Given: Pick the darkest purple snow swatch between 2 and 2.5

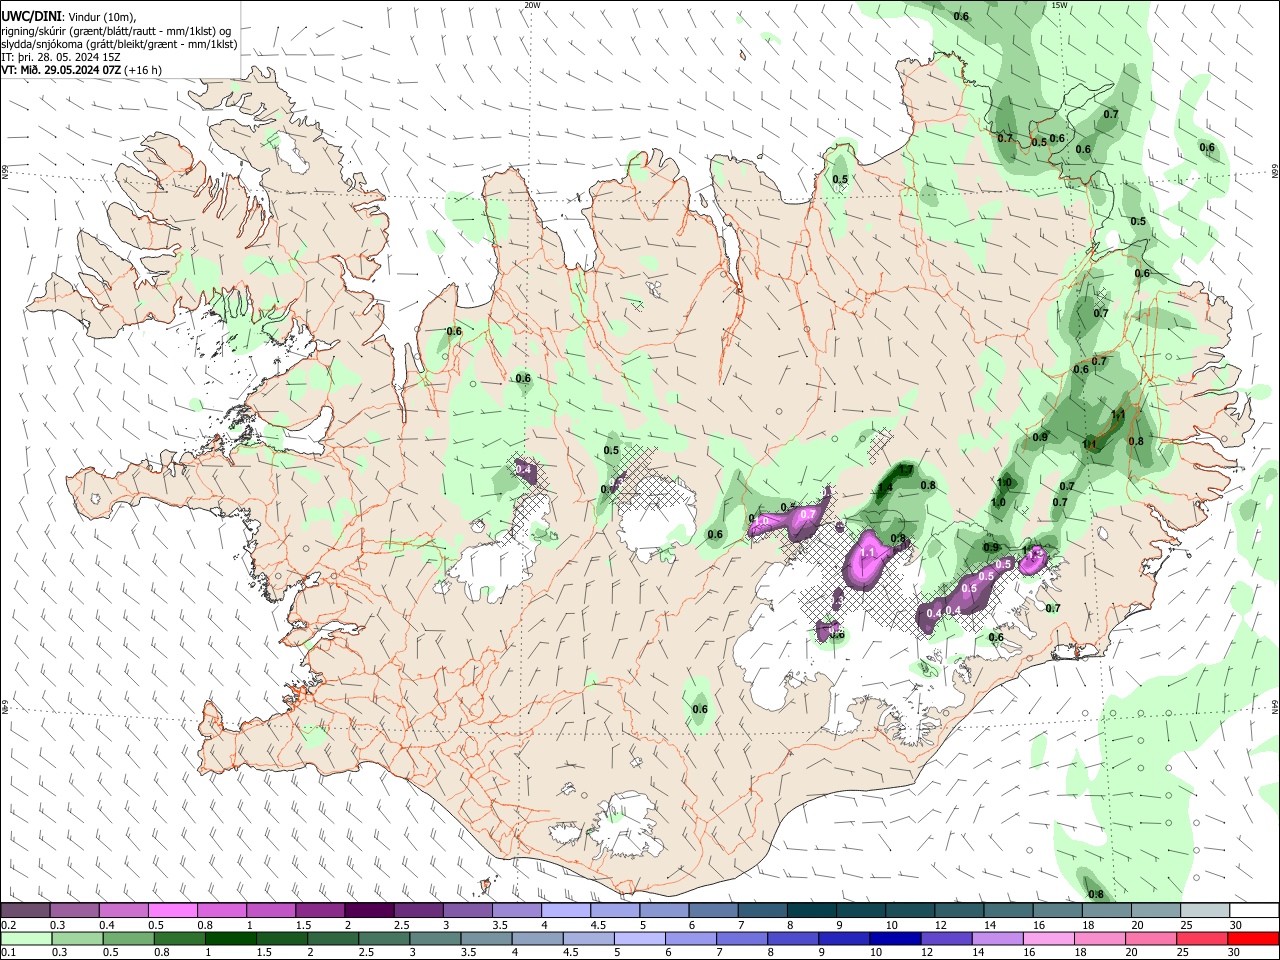Looking at the screenshot, I should (368, 910).
